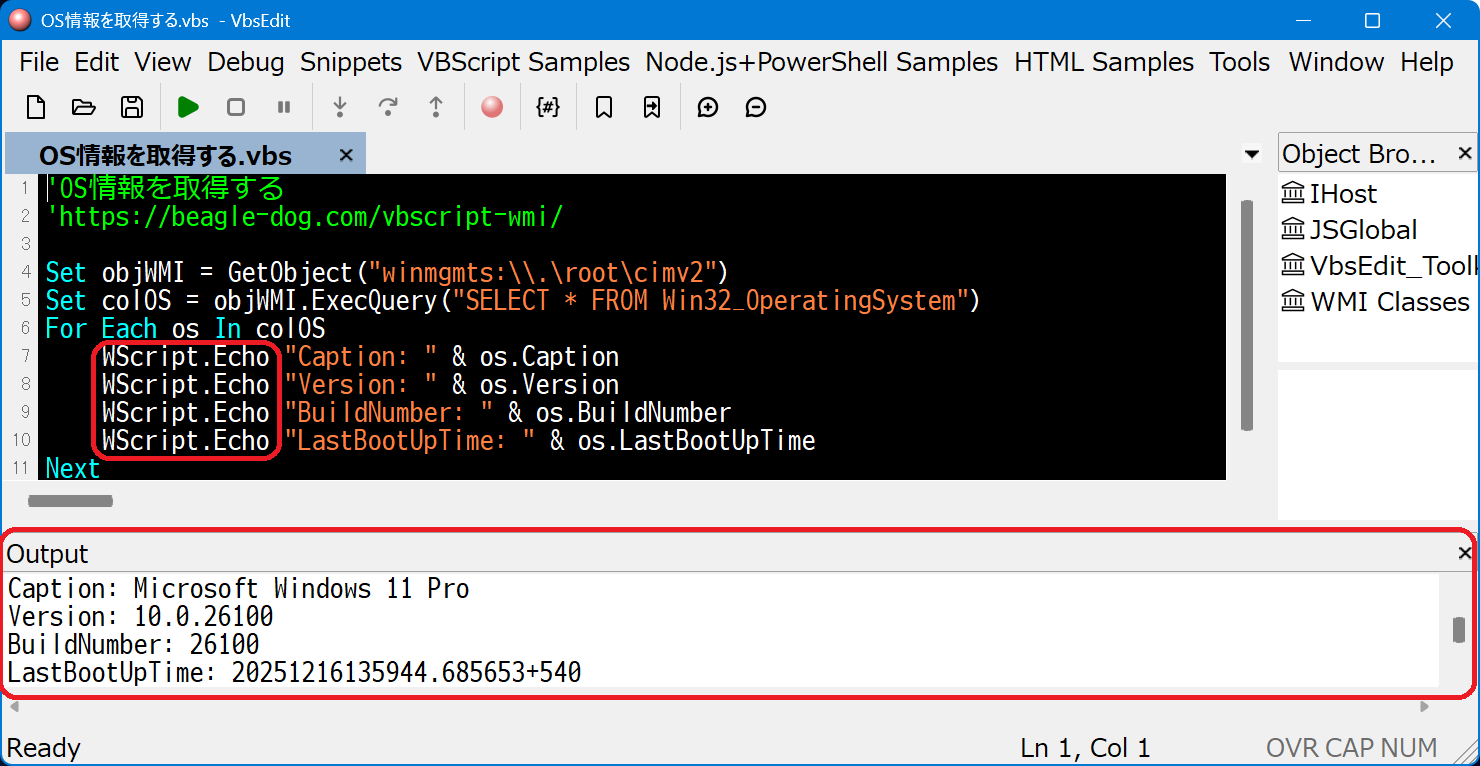Click the New file icon in toolbar
The width and height of the screenshot is (1480, 766).
tap(36, 107)
